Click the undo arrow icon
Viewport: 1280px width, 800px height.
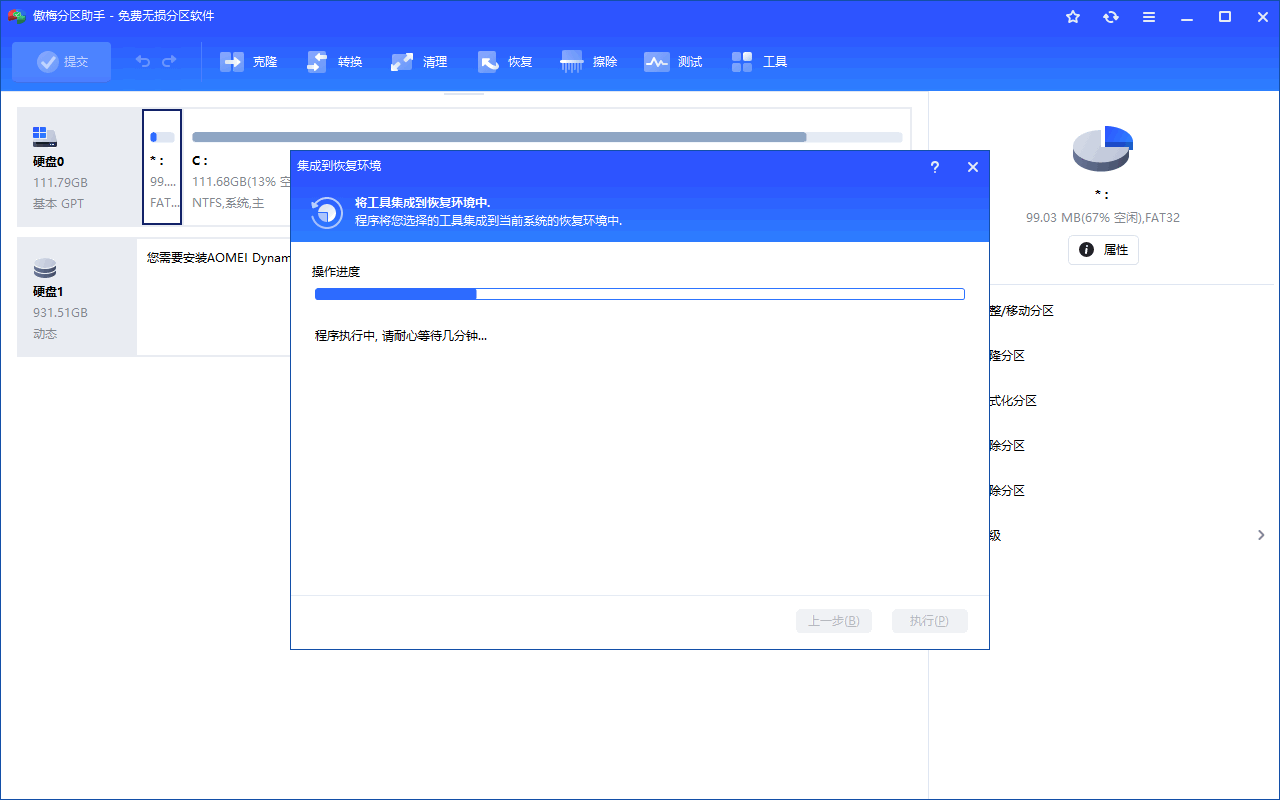pos(143,62)
